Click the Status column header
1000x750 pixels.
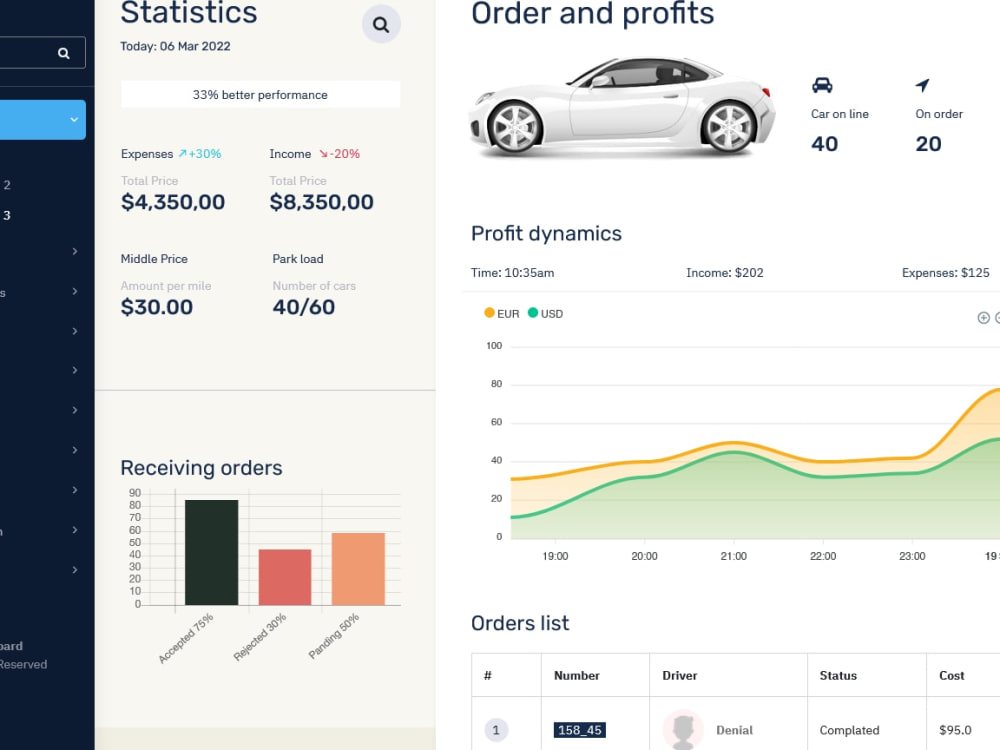[x=838, y=675]
